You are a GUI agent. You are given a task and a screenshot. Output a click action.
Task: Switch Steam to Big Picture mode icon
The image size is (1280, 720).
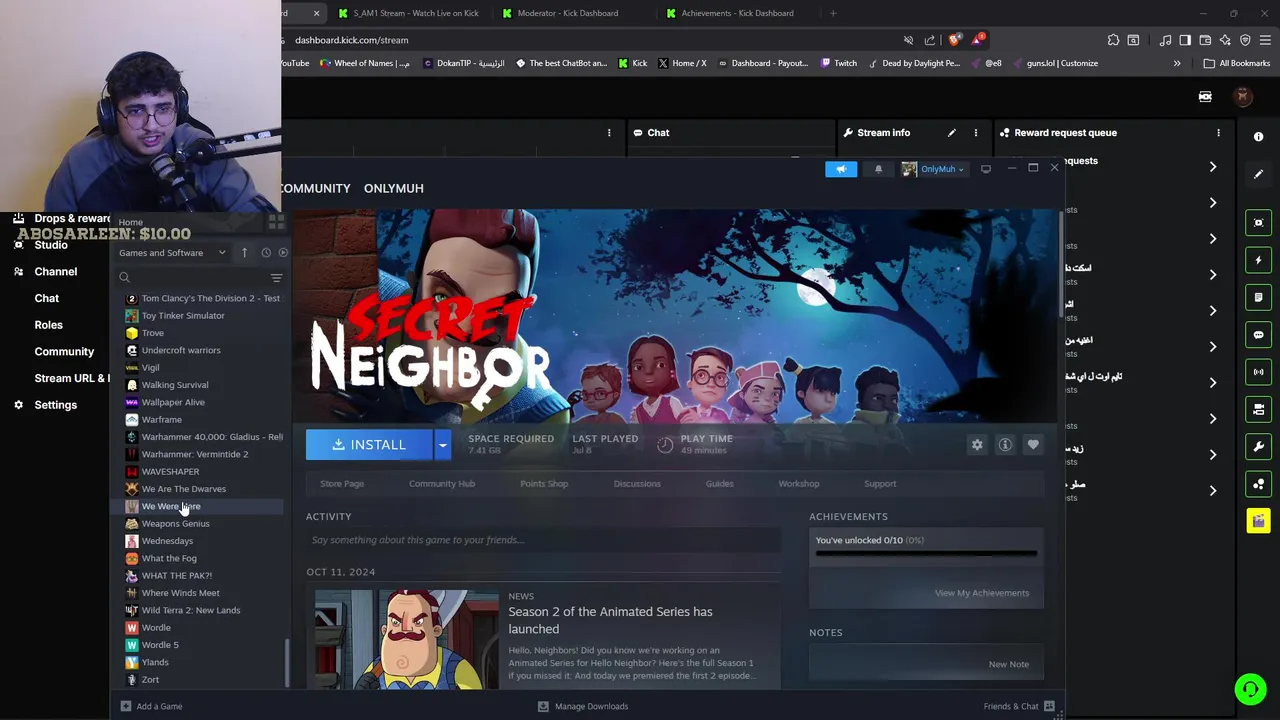pos(985,169)
